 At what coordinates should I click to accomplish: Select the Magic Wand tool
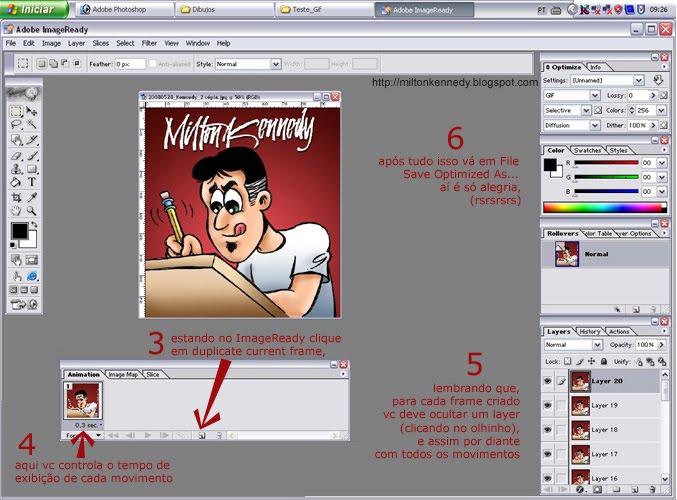pyautogui.click(x=32, y=125)
